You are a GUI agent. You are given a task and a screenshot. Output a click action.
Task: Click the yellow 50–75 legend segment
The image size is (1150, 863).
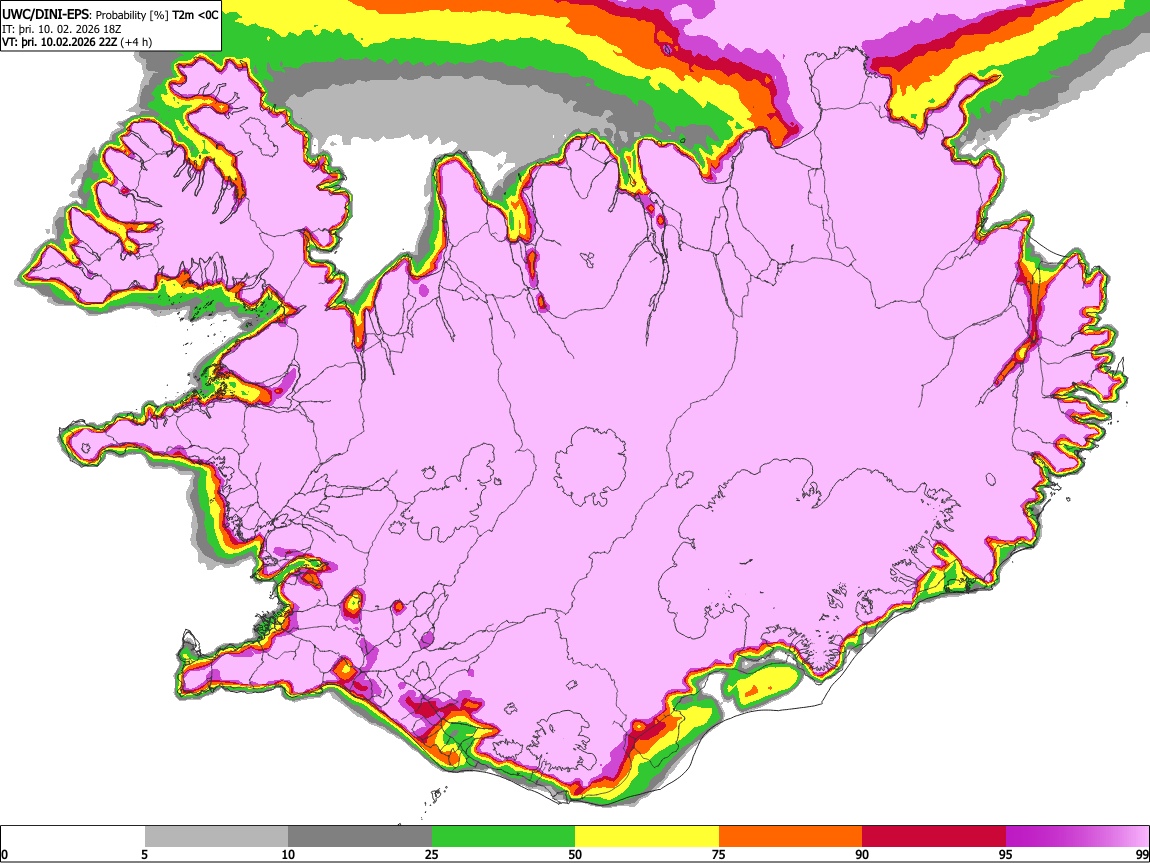pyautogui.click(x=647, y=837)
